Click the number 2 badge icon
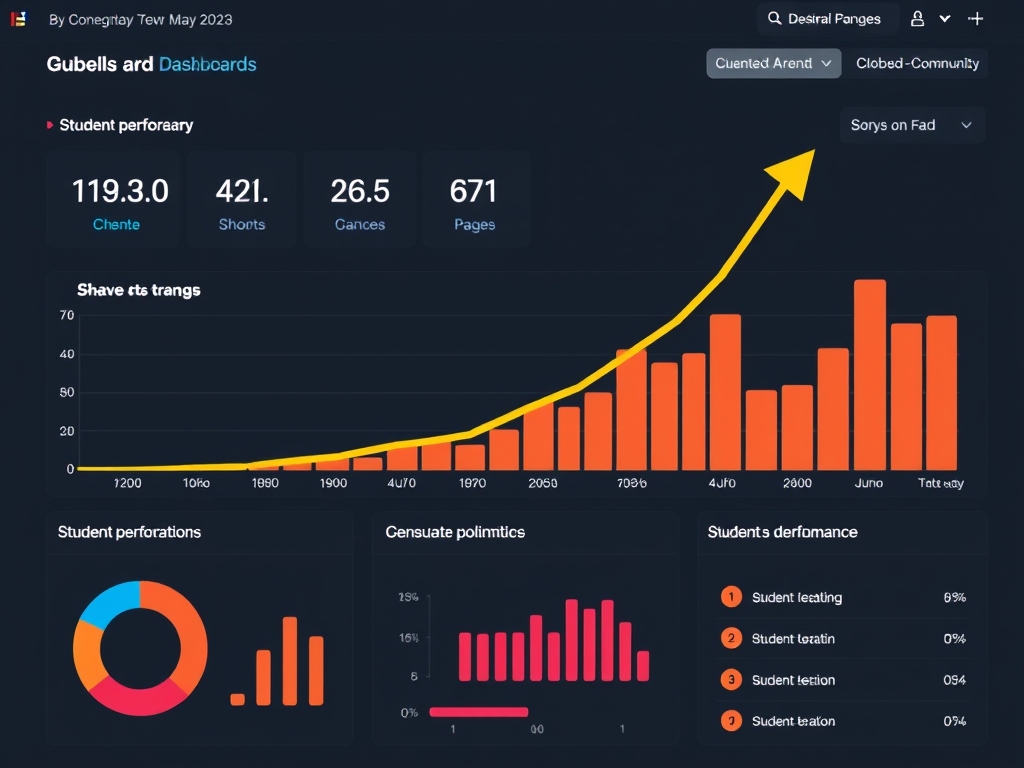 731,638
